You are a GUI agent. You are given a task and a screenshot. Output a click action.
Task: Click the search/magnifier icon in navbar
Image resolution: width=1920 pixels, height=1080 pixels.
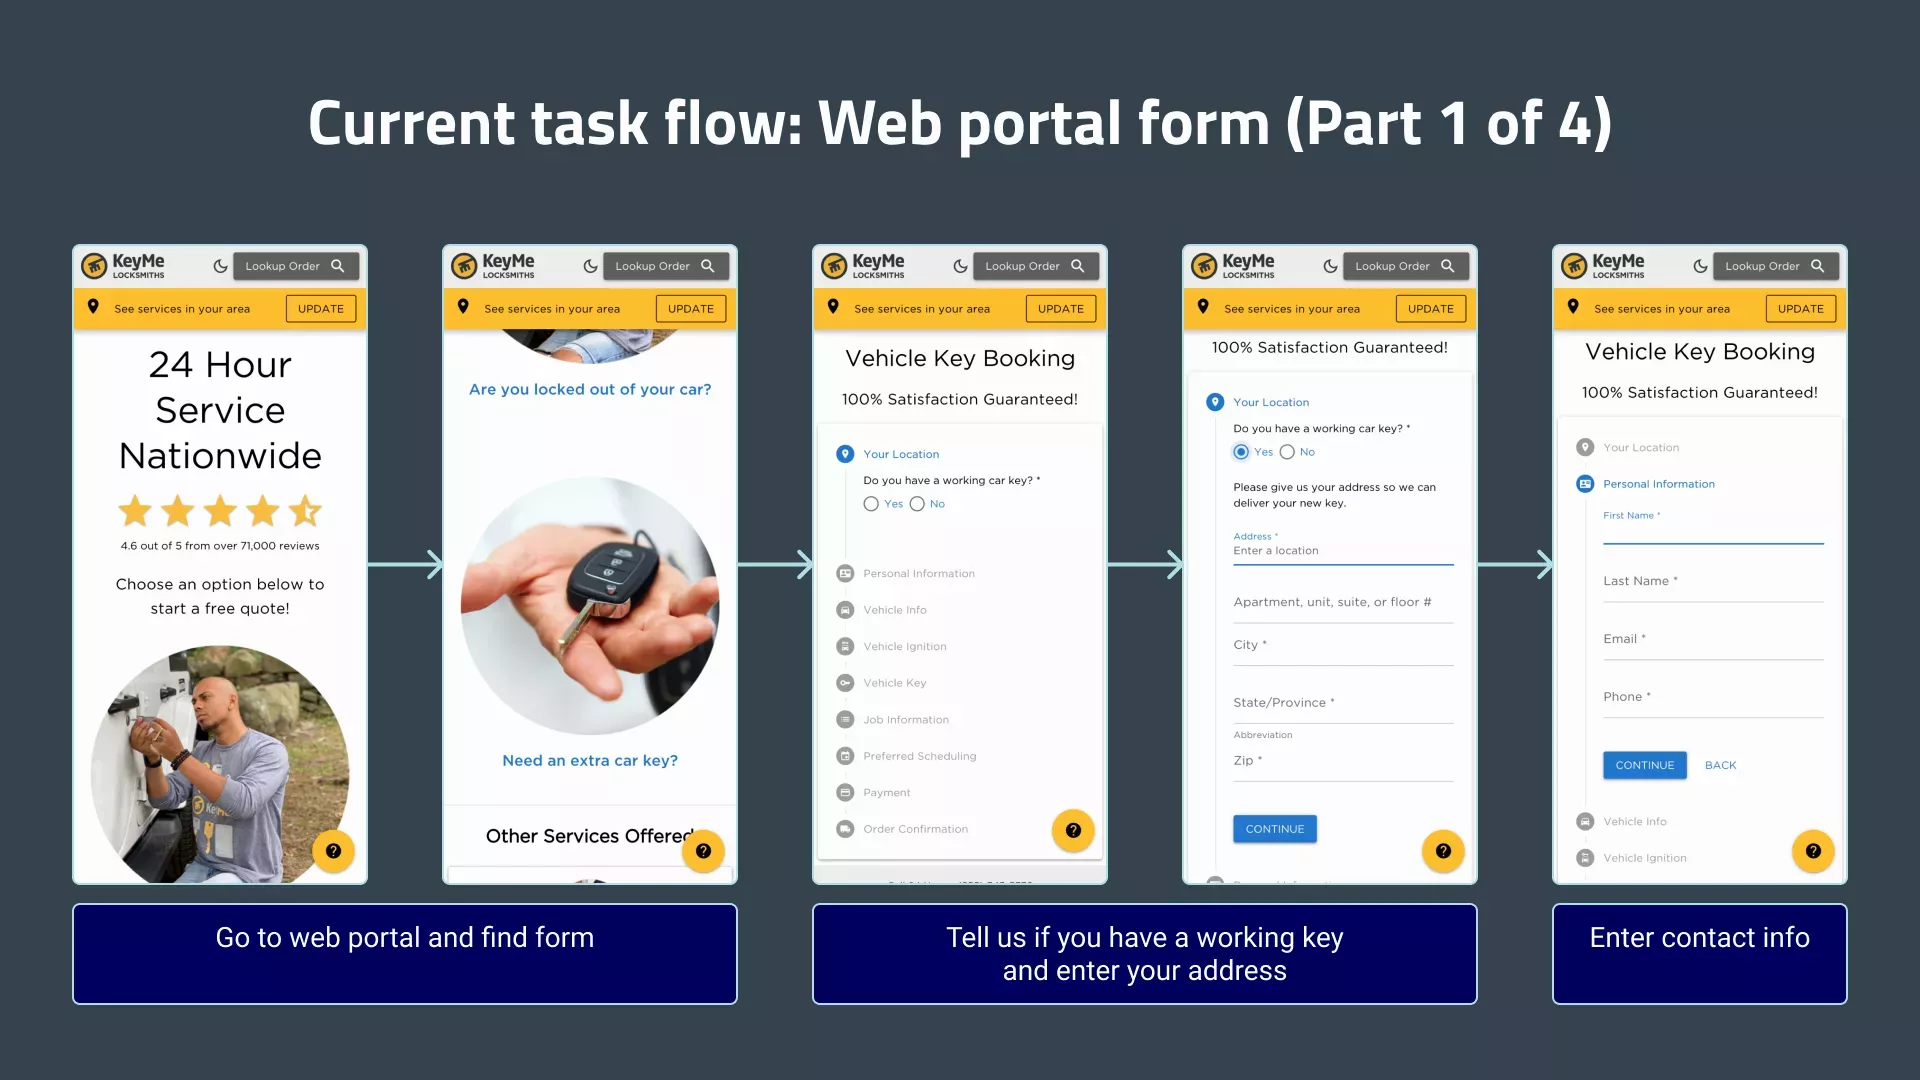pyautogui.click(x=339, y=265)
